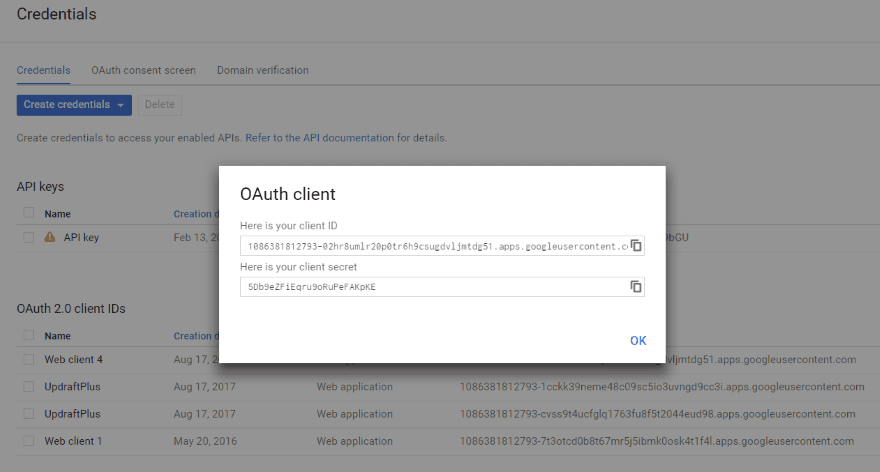Tick the Web client 1 checkbox
The image size is (880, 472).
[29, 441]
